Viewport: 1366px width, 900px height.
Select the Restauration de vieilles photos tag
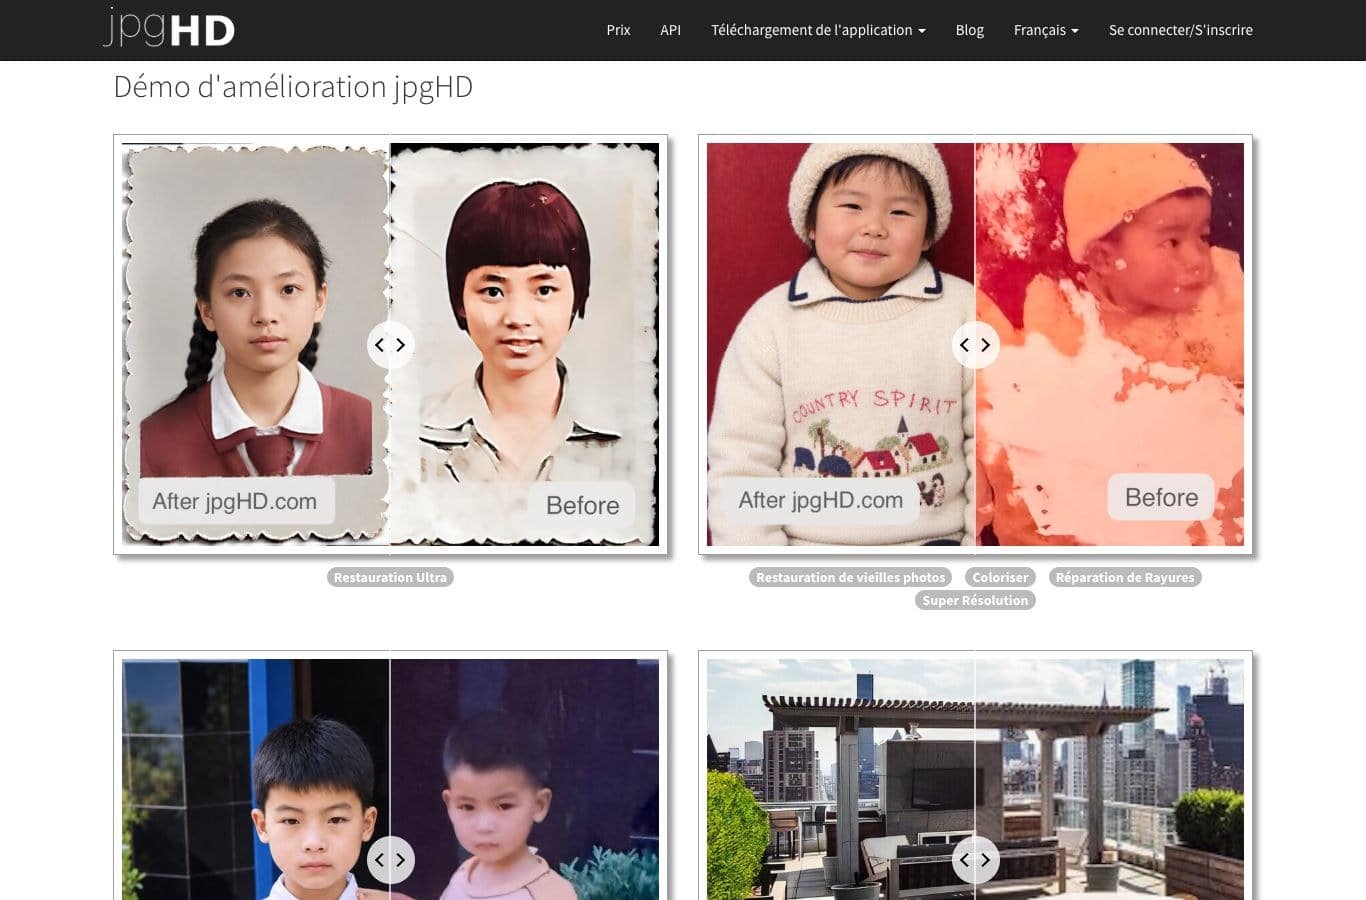(x=851, y=577)
